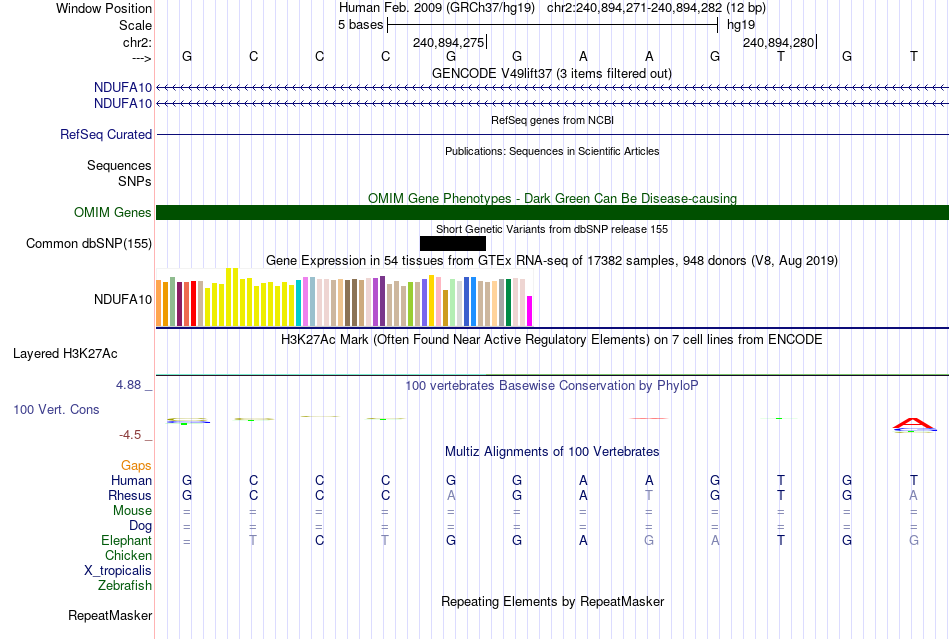The width and height of the screenshot is (950, 639).
Task: Click the PhyloP Basewise Conservation title
Action: click(551, 385)
